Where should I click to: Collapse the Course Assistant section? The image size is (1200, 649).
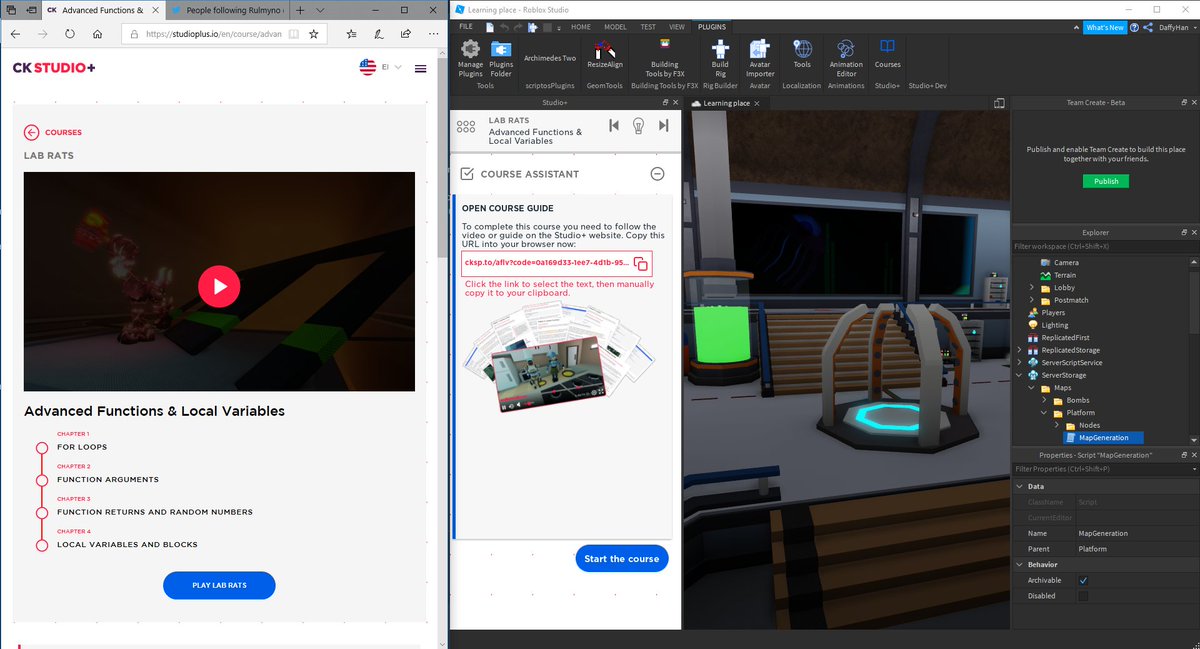pos(657,173)
